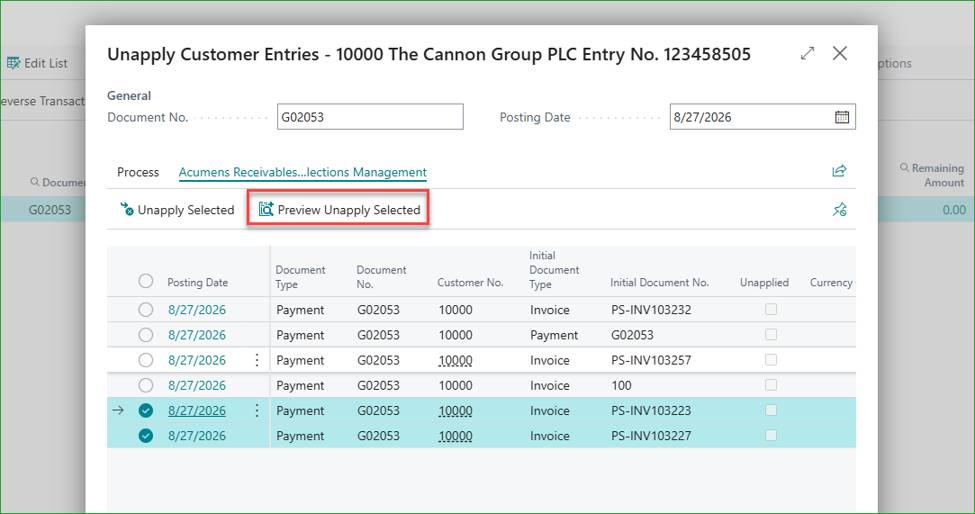The width and height of the screenshot is (975, 514).
Task: Switch to the Process tab
Action: pyautogui.click(x=138, y=172)
